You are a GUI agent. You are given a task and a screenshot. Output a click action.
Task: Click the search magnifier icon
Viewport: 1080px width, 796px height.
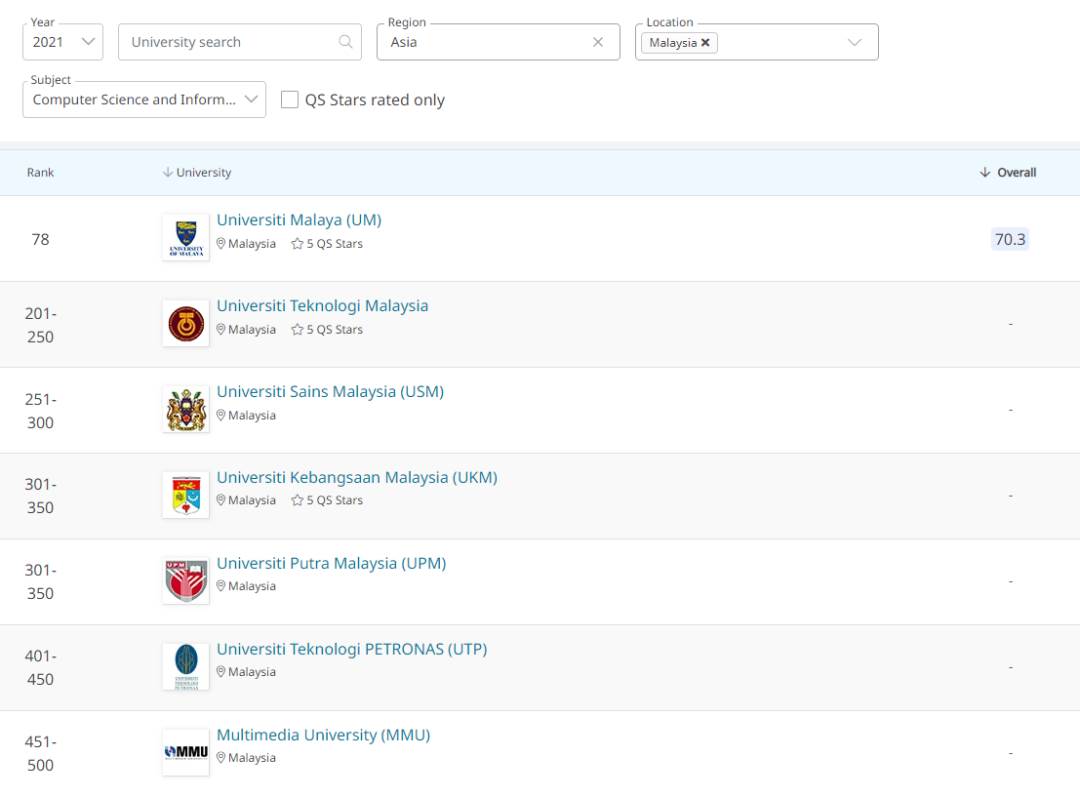tap(346, 42)
